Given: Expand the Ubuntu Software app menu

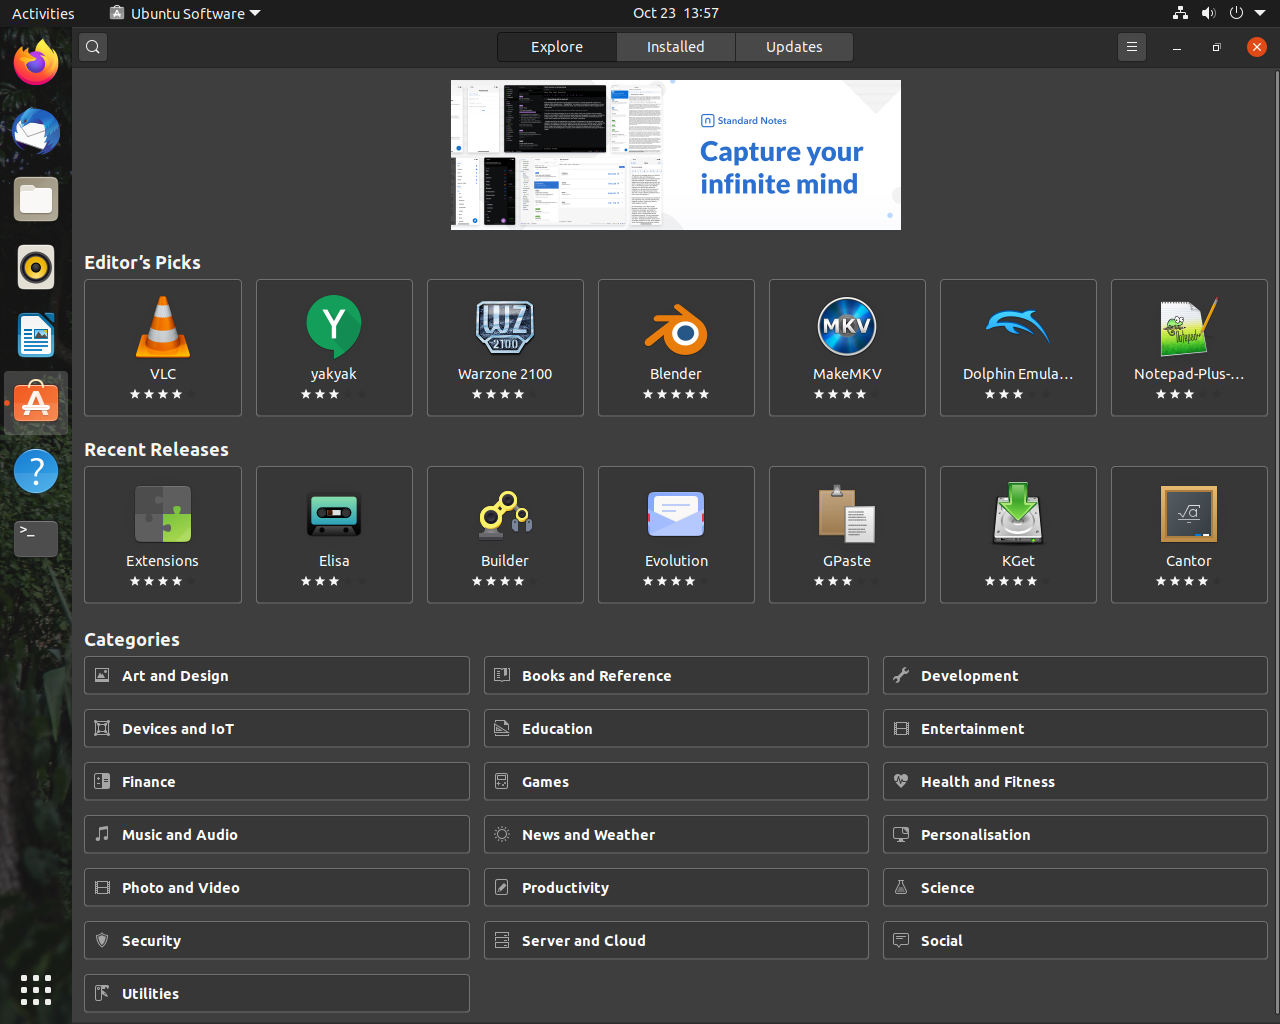Looking at the screenshot, I should click(x=185, y=13).
